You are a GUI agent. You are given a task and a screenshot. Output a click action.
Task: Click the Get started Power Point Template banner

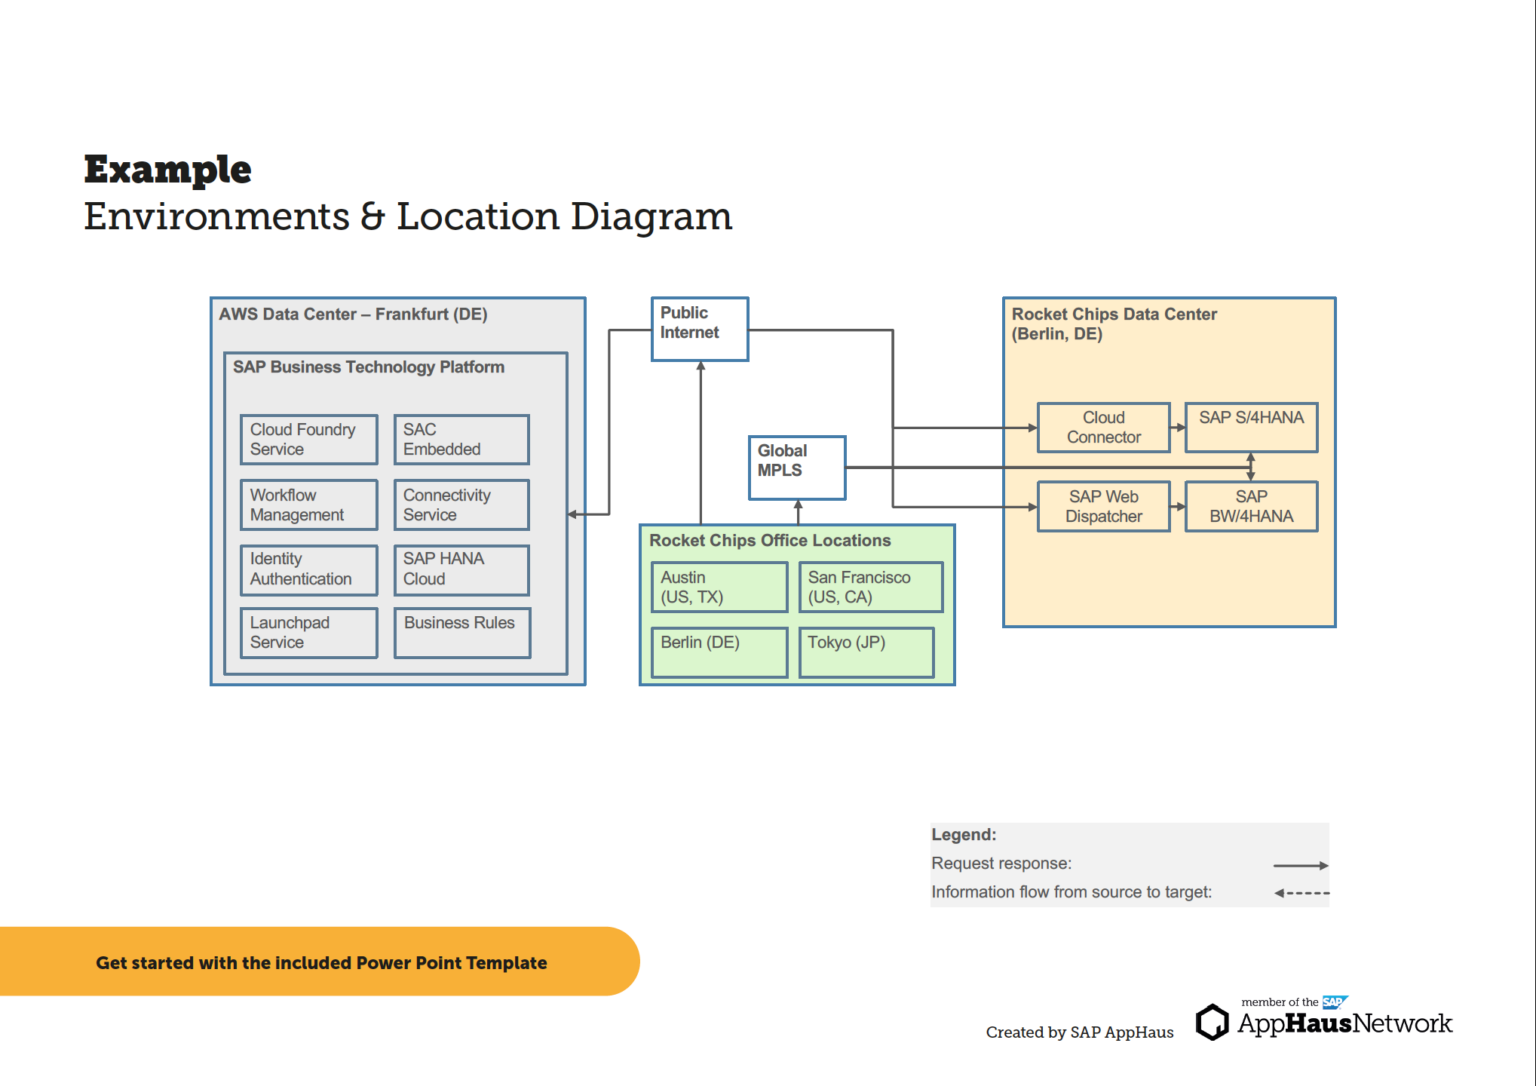click(x=321, y=962)
